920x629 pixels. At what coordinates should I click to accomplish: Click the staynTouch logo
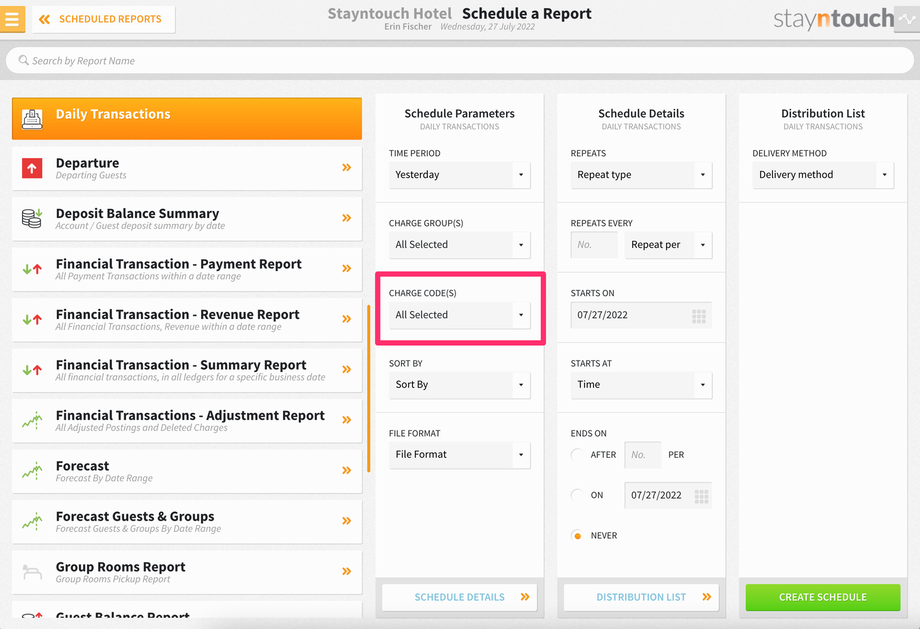[833, 19]
